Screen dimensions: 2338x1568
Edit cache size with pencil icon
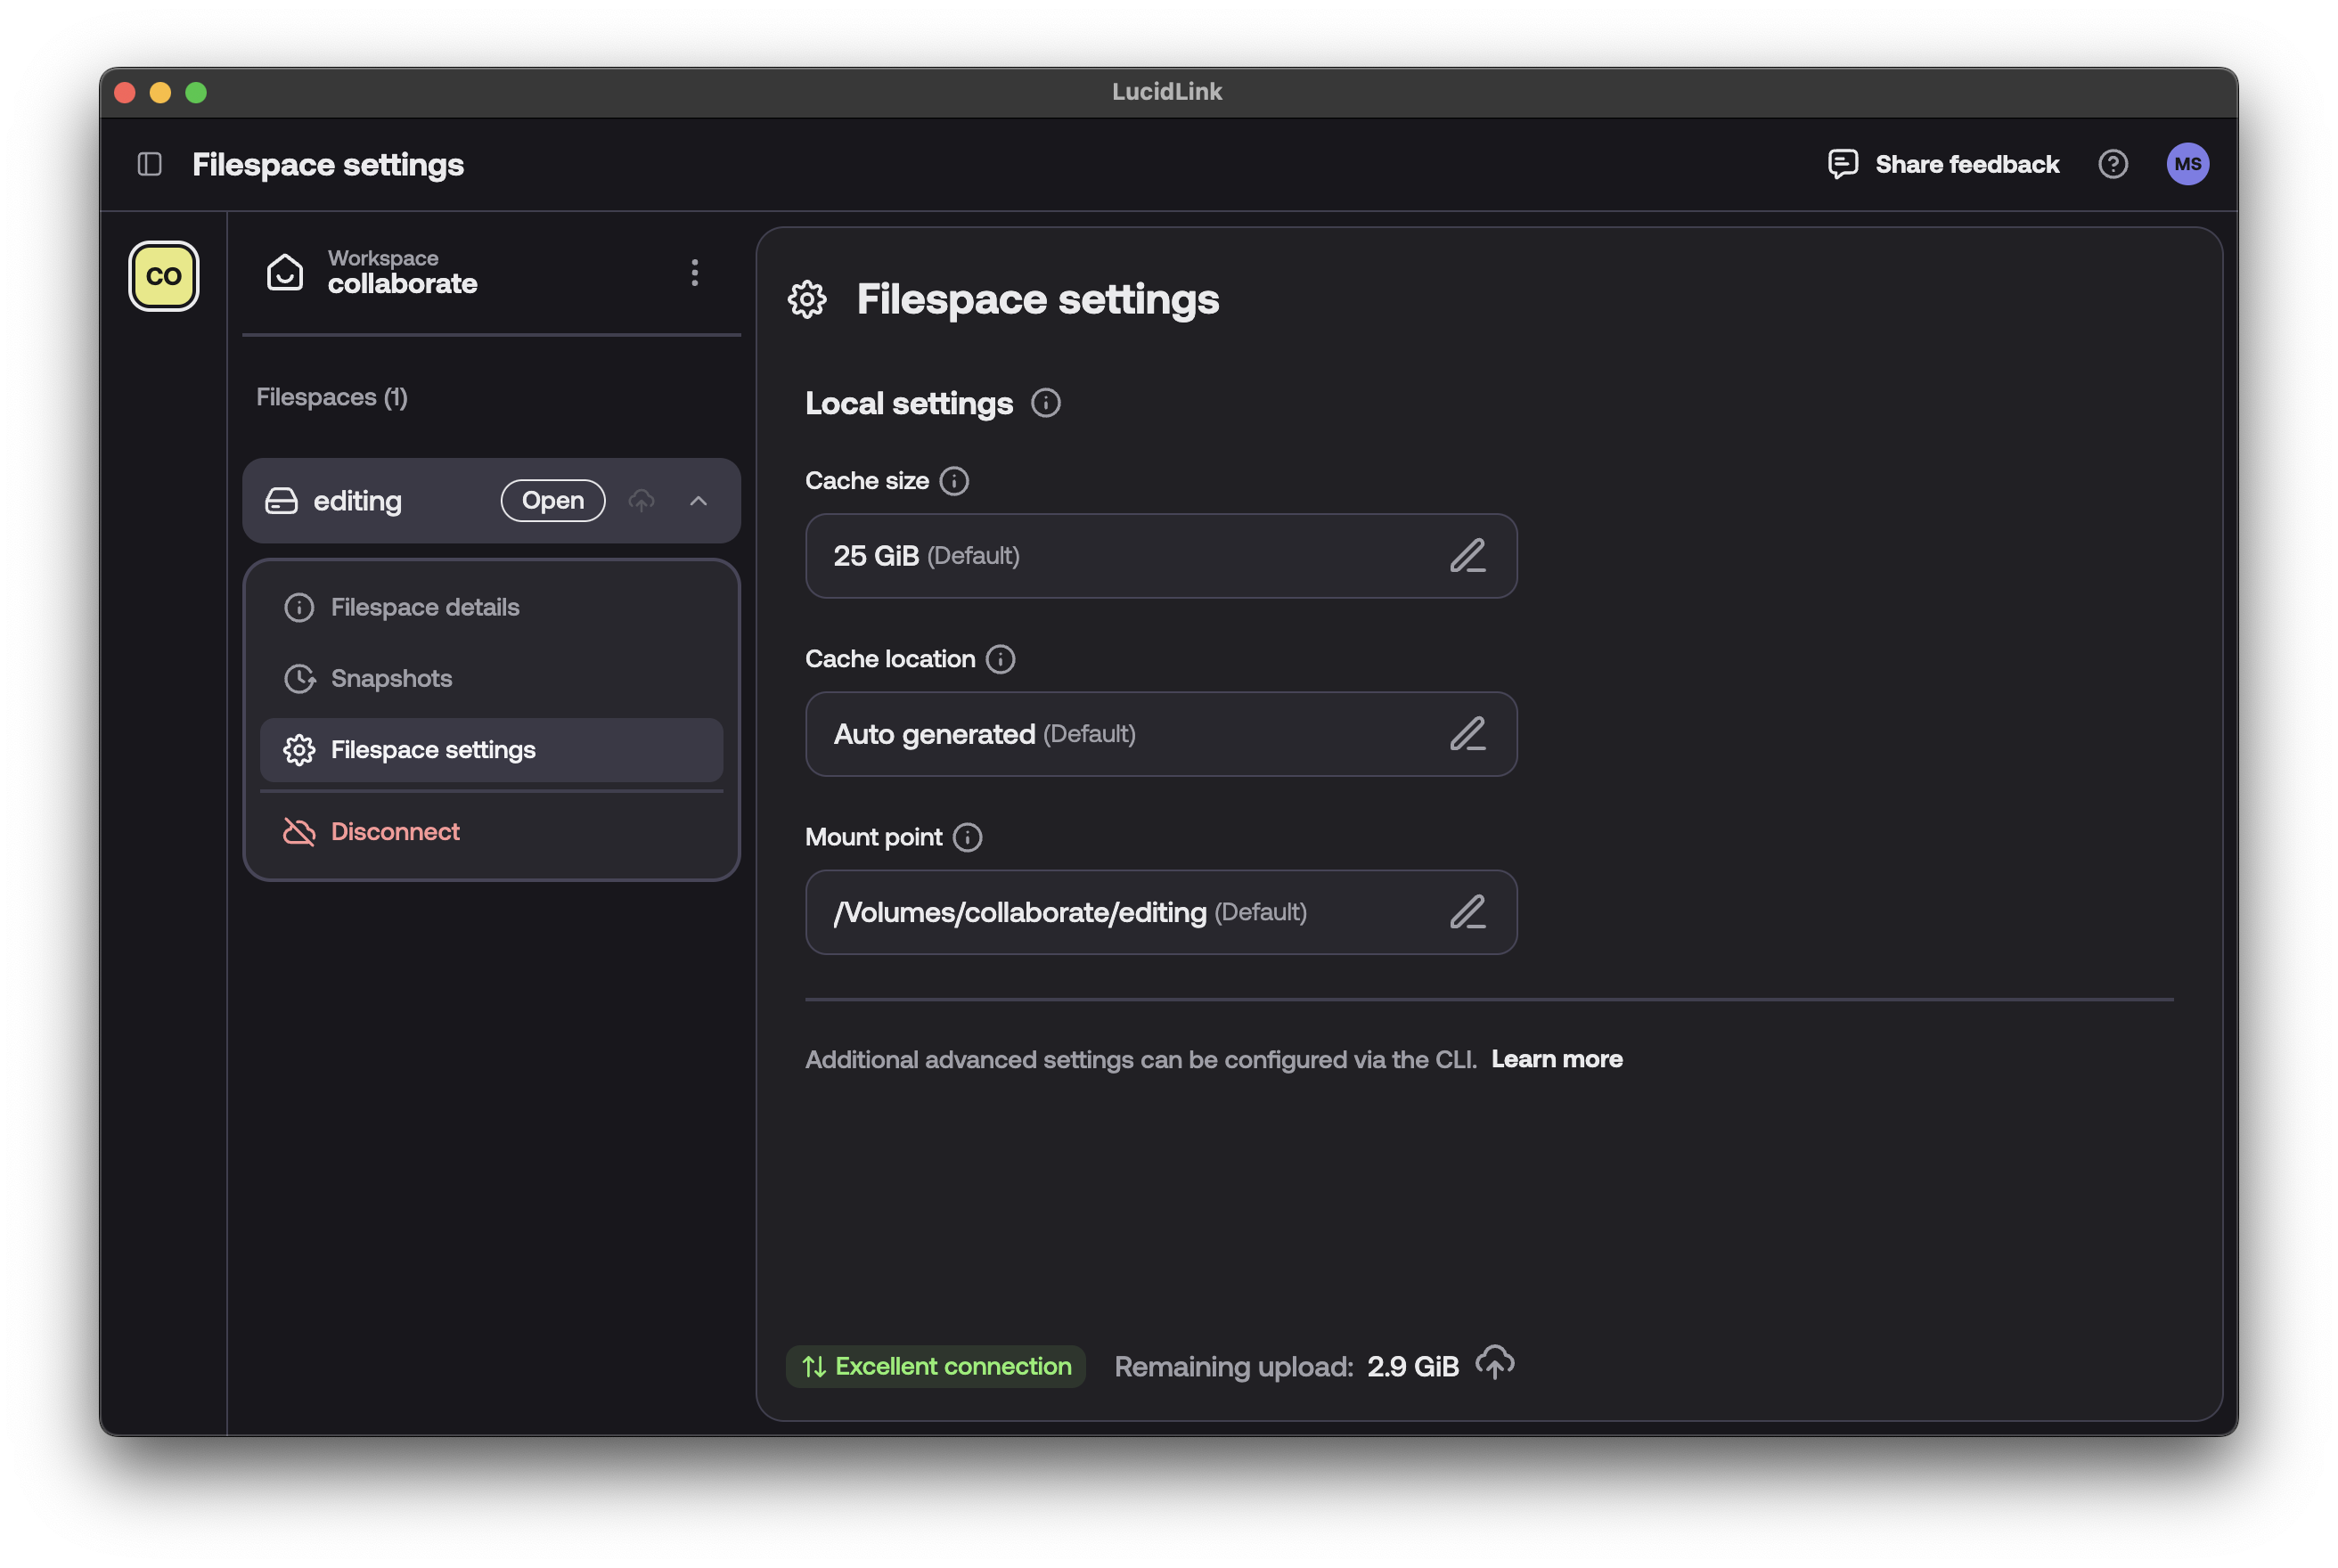point(1467,556)
